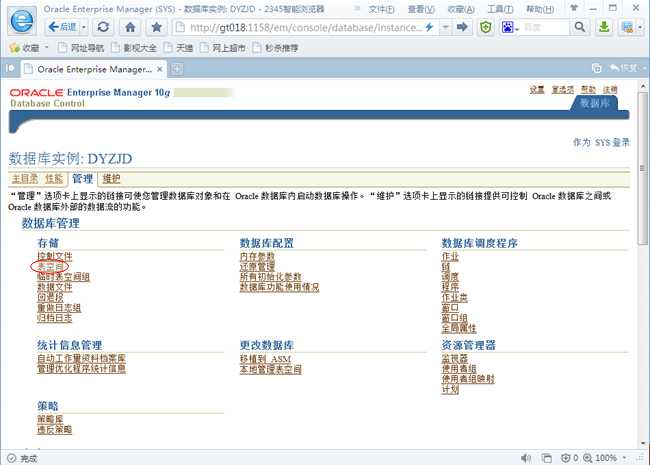The height and width of the screenshot is (465, 650).
Task: Switch to the 主目录 tab
Action: click(x=24, y=179)
